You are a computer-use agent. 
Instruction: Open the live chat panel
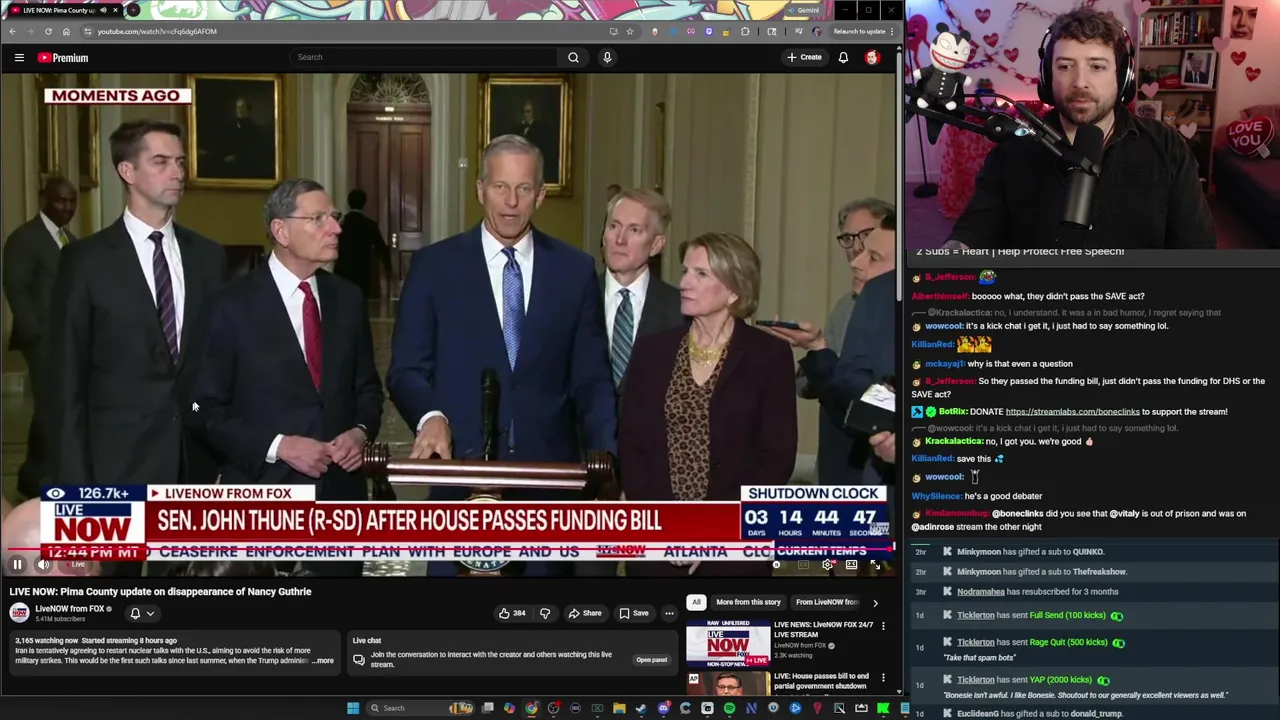click(652, 660)
